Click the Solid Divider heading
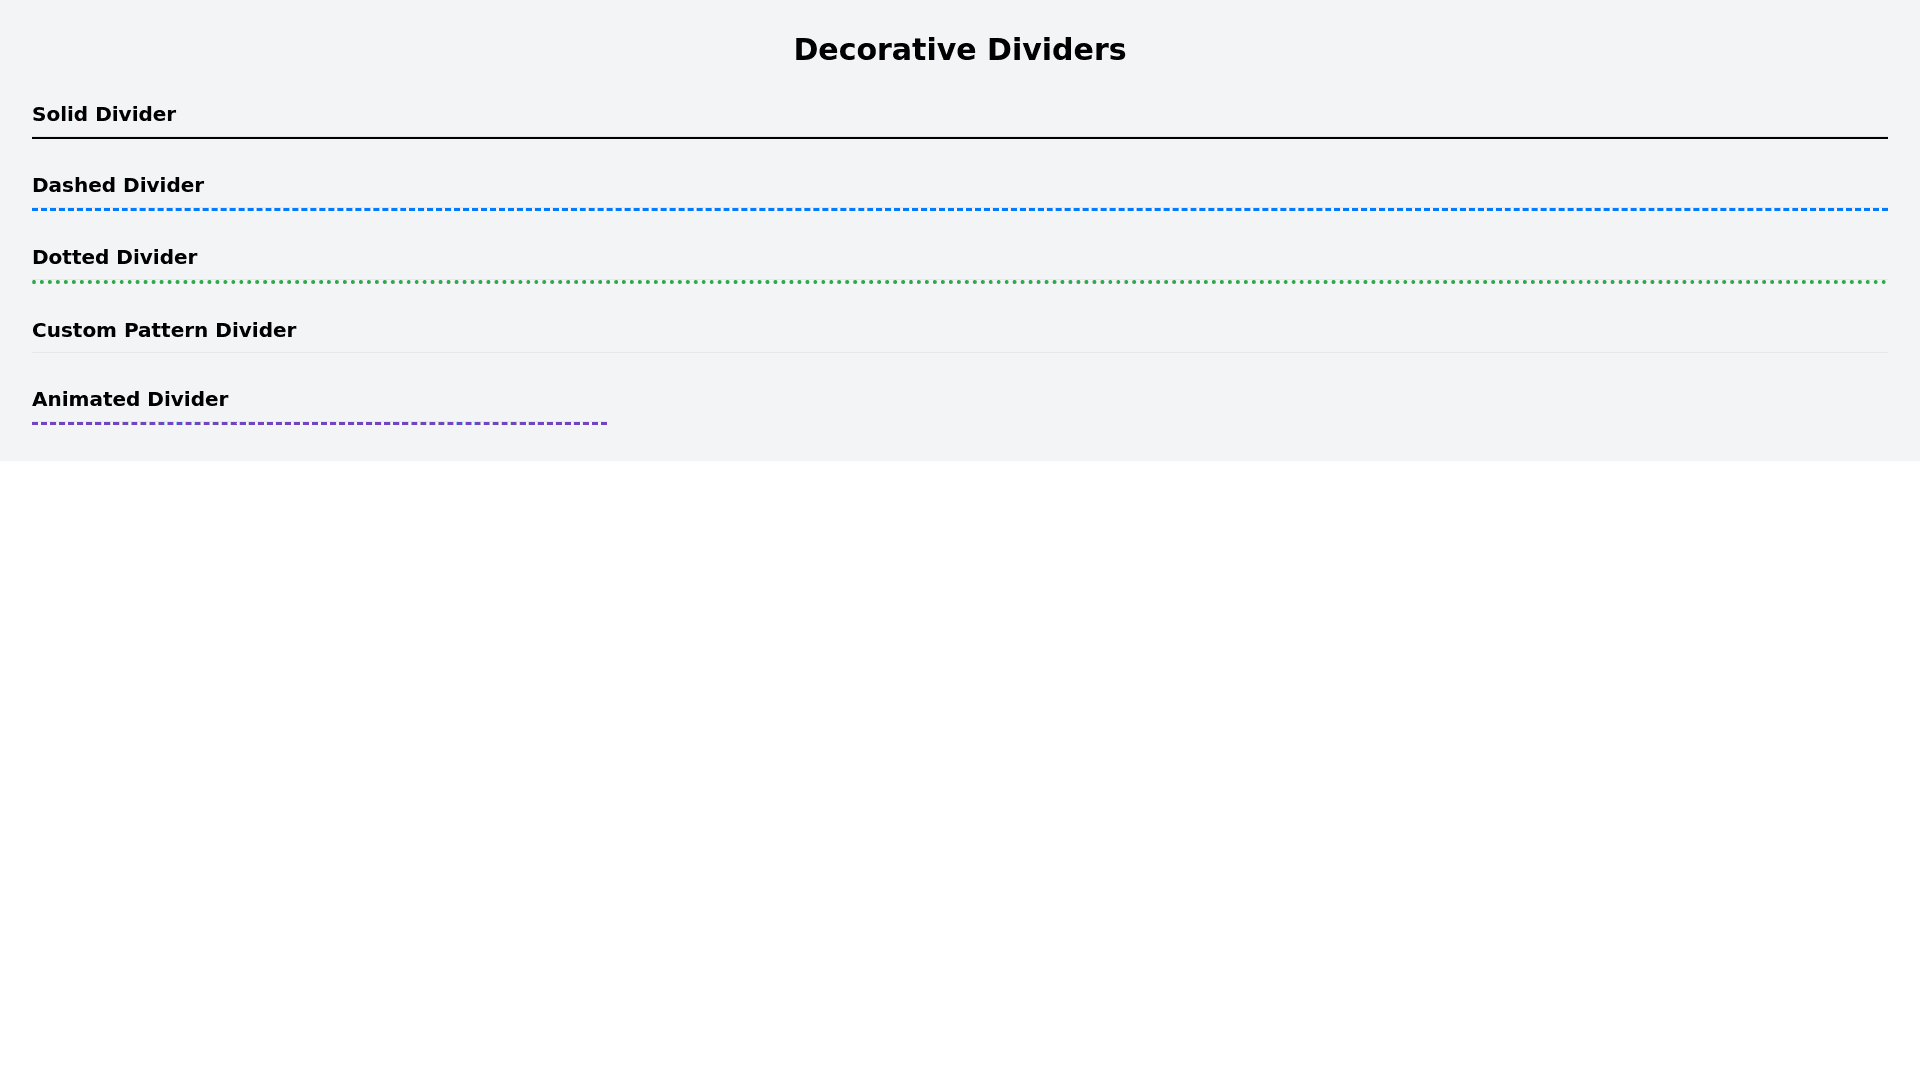 point(104,114)
